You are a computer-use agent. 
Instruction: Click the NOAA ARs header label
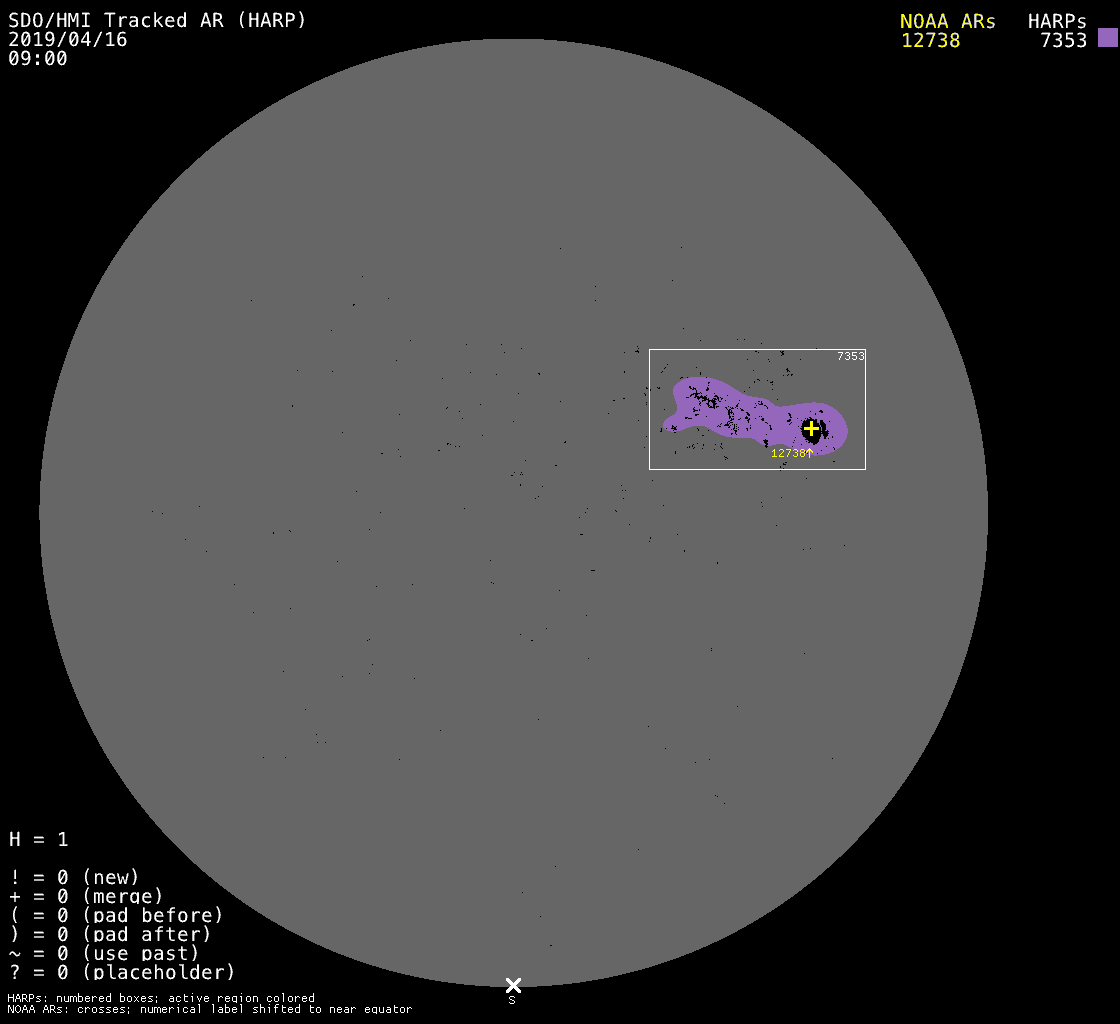point(947,21)
